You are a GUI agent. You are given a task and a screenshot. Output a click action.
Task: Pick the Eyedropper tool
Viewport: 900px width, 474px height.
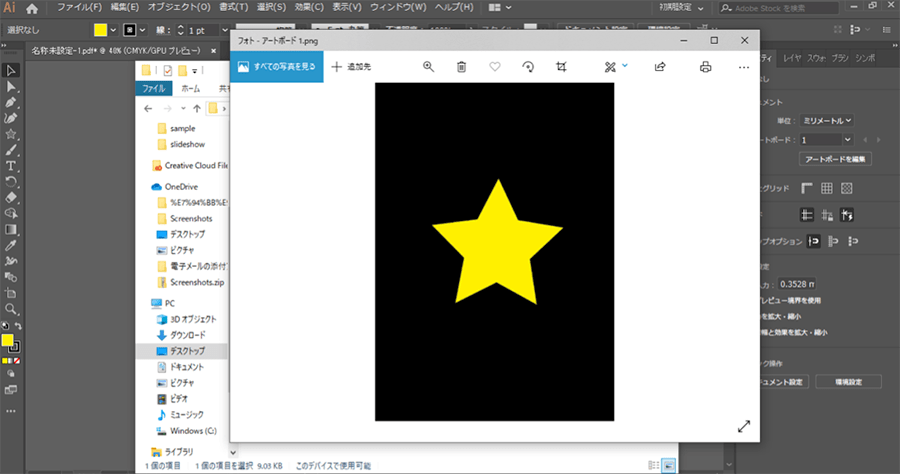click(x=11, y=244)
